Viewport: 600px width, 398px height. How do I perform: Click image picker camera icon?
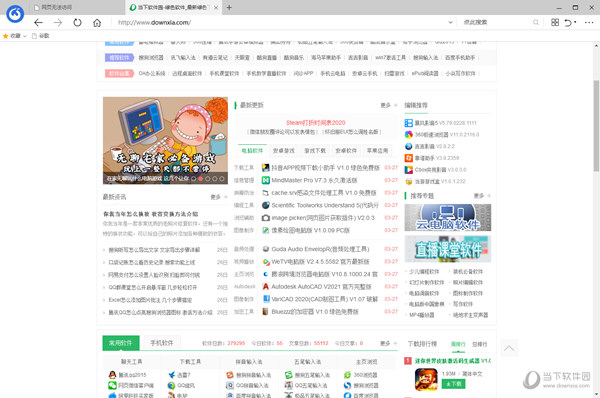[x=266, y=218]
